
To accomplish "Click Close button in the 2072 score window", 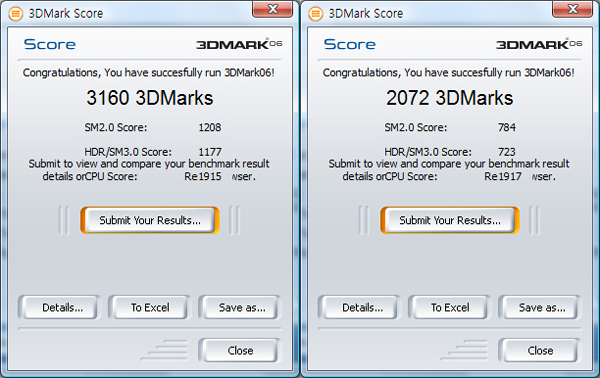I will pyautogui.click(x=540, y=350).
